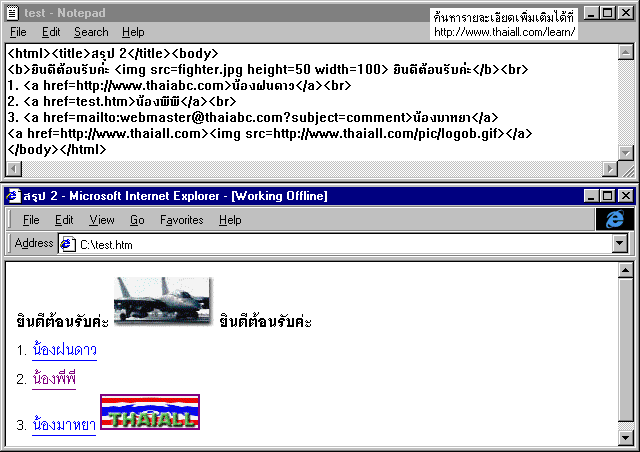Click the first numbered hyperlink
Viewport: 640px width, 452px height.
tap(65, 351)
